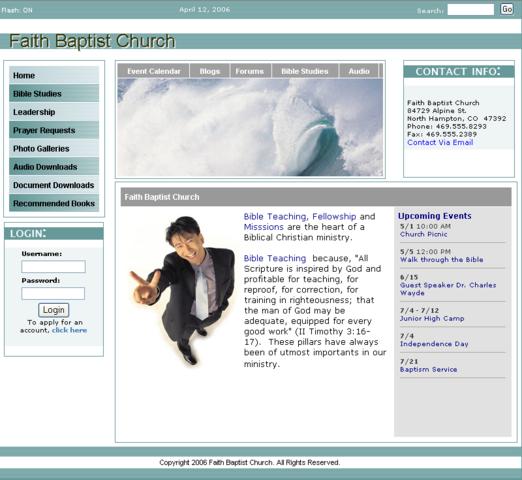Open the Event Calendar tab
522x480 pixels.
[x=154, y=71]
